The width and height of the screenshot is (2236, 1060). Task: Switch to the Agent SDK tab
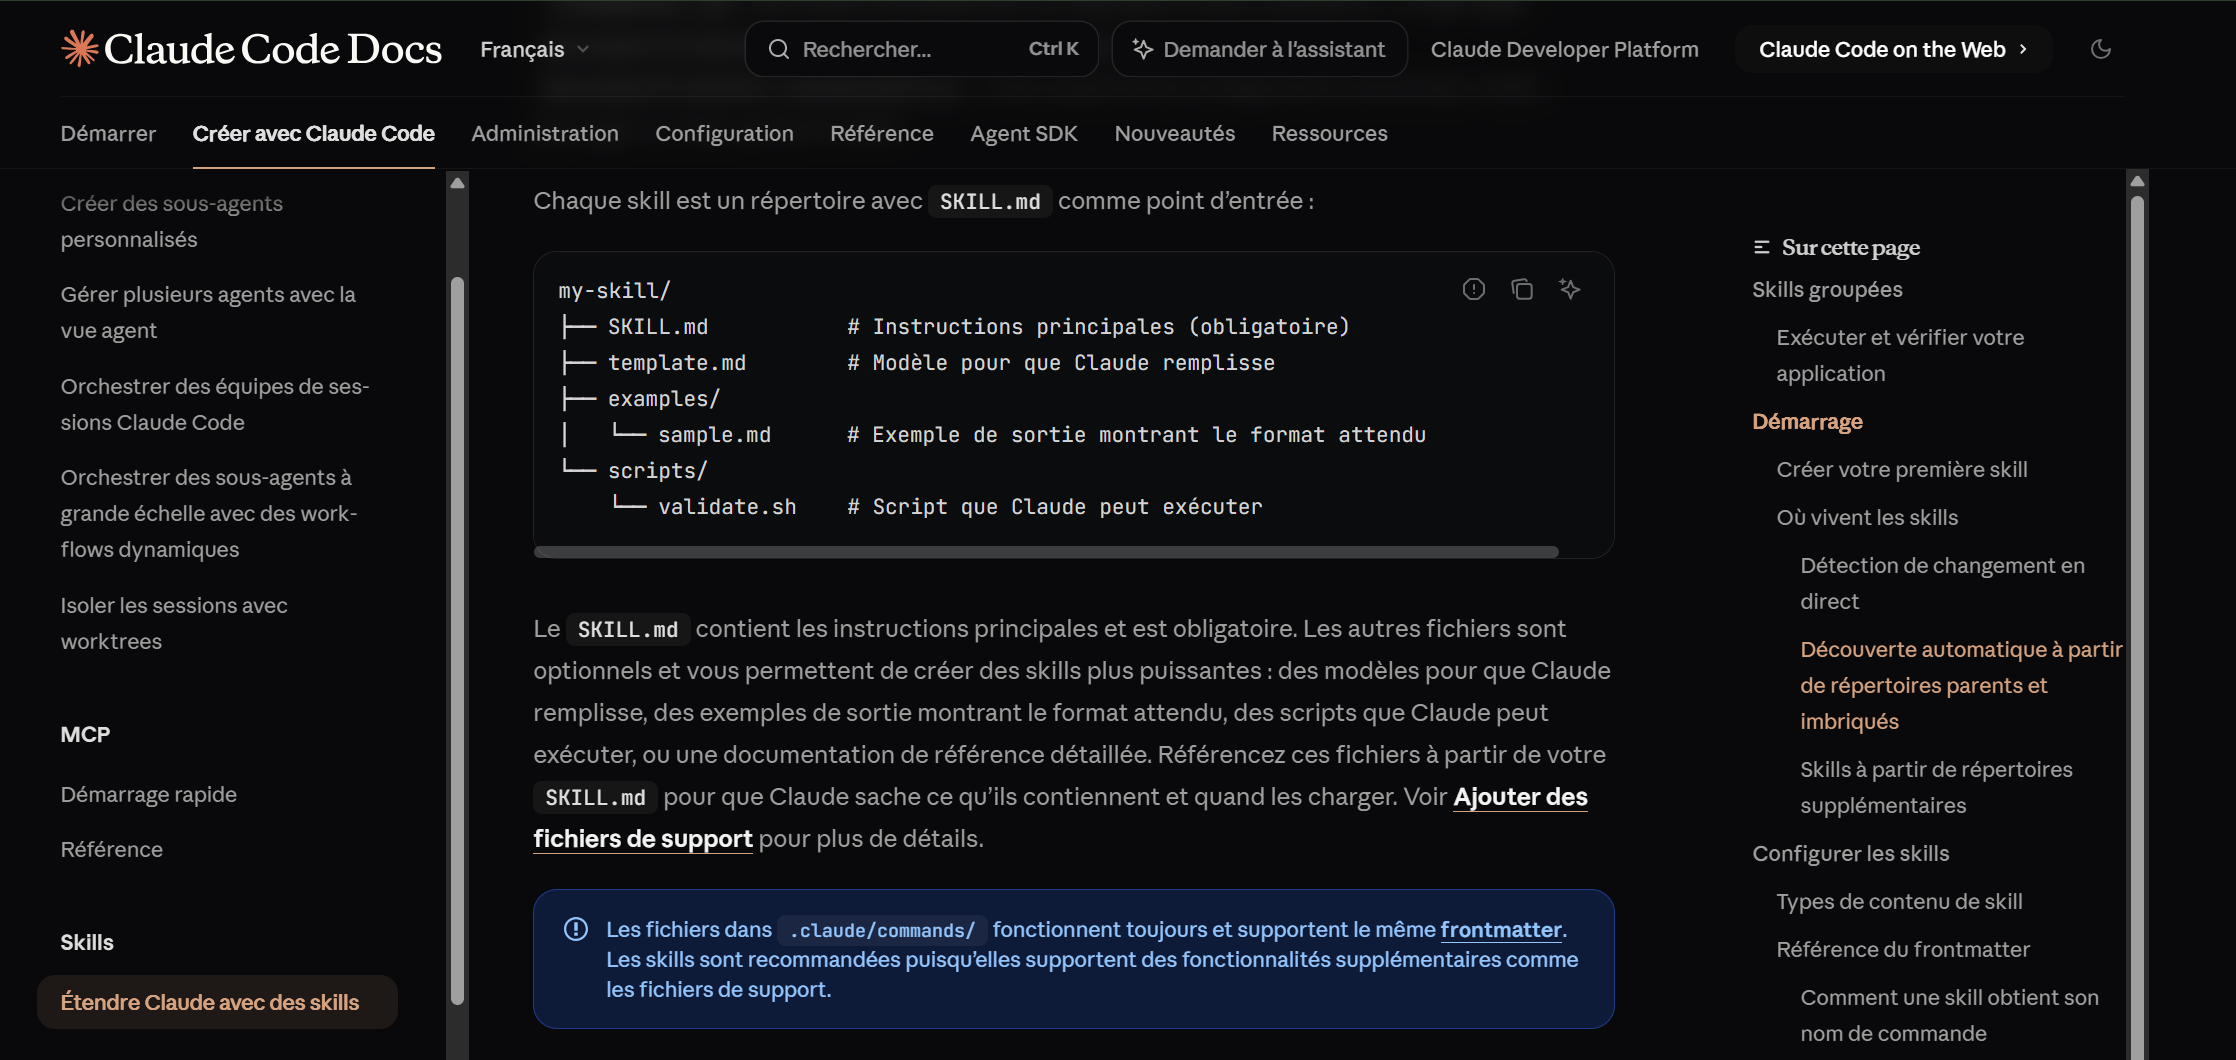pos(1024,133)
